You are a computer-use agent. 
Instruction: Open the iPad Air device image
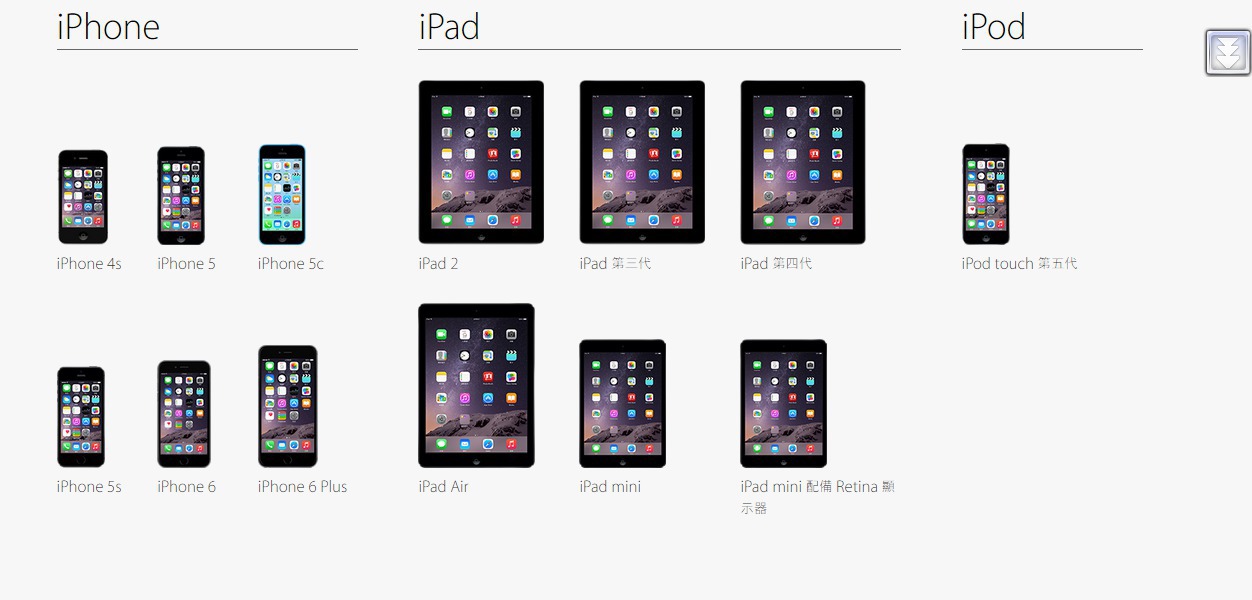[x=476, y=386]
